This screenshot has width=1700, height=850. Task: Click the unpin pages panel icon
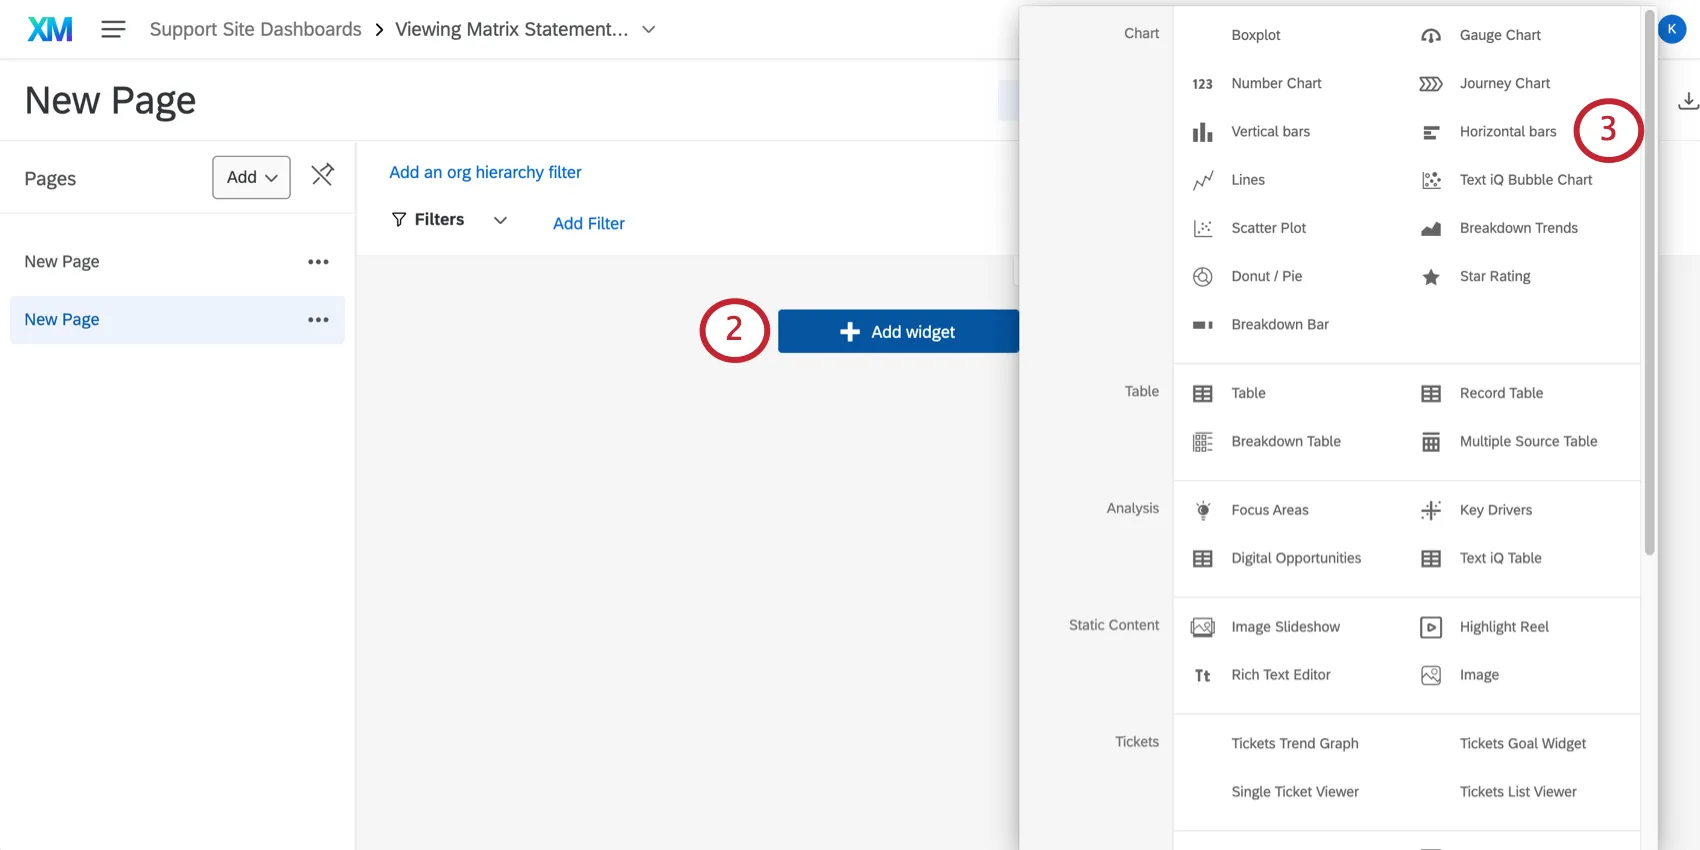(x=322, y=175)
